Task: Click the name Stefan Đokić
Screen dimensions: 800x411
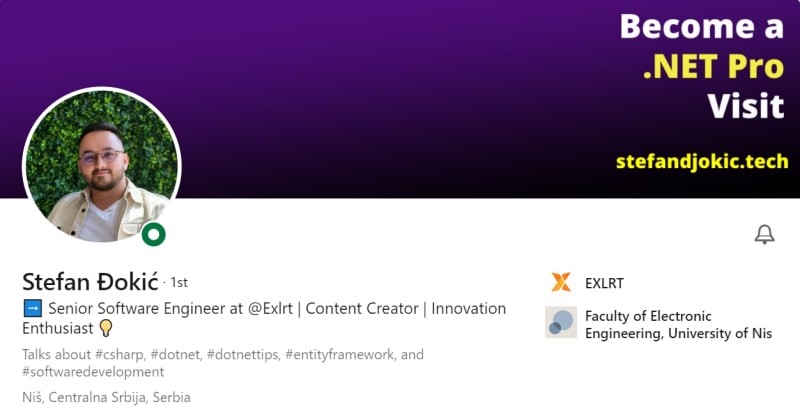Action: (90, 282)
